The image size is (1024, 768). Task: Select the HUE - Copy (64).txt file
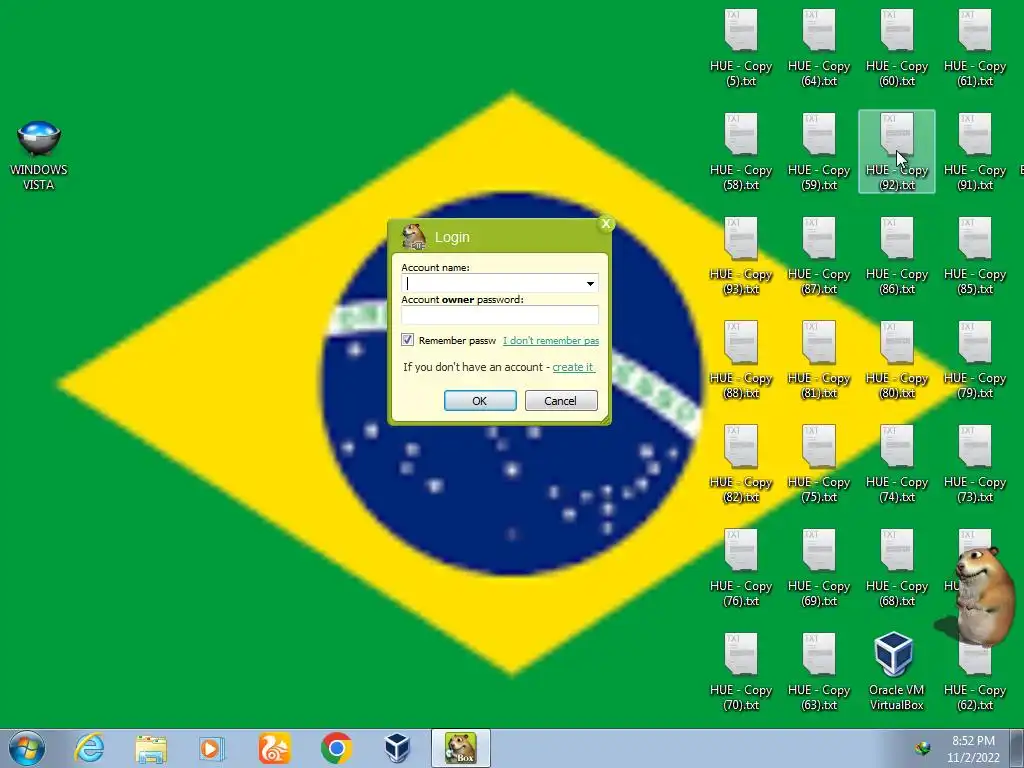coord(819,48)
